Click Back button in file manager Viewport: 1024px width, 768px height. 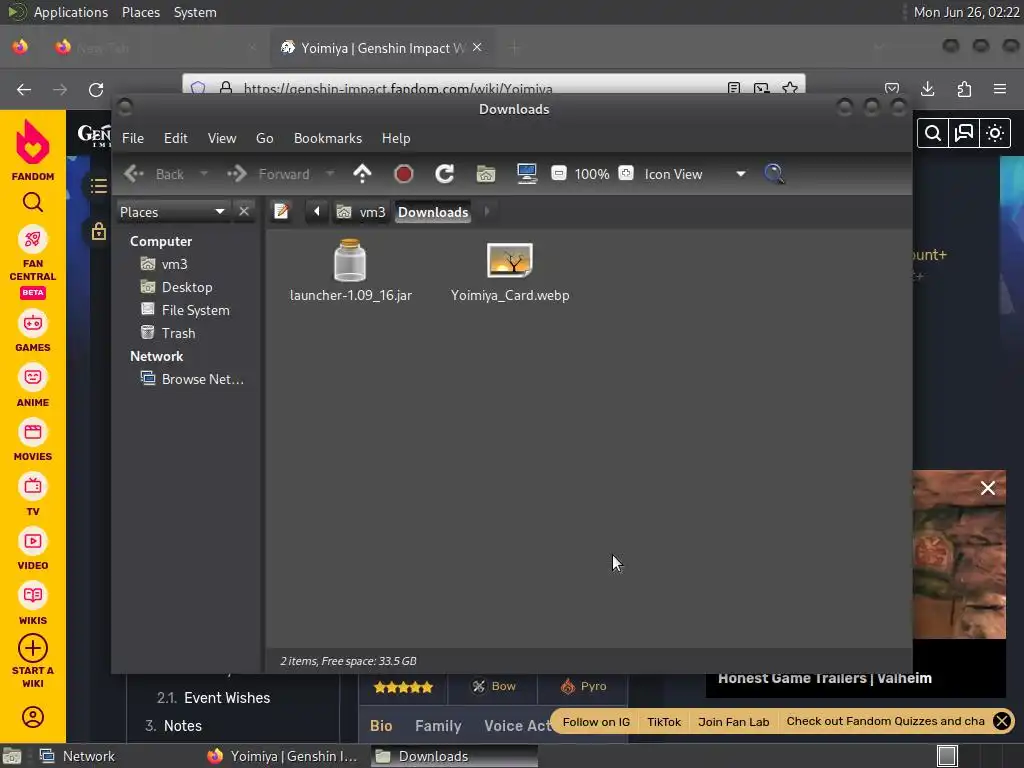[154, 174]
